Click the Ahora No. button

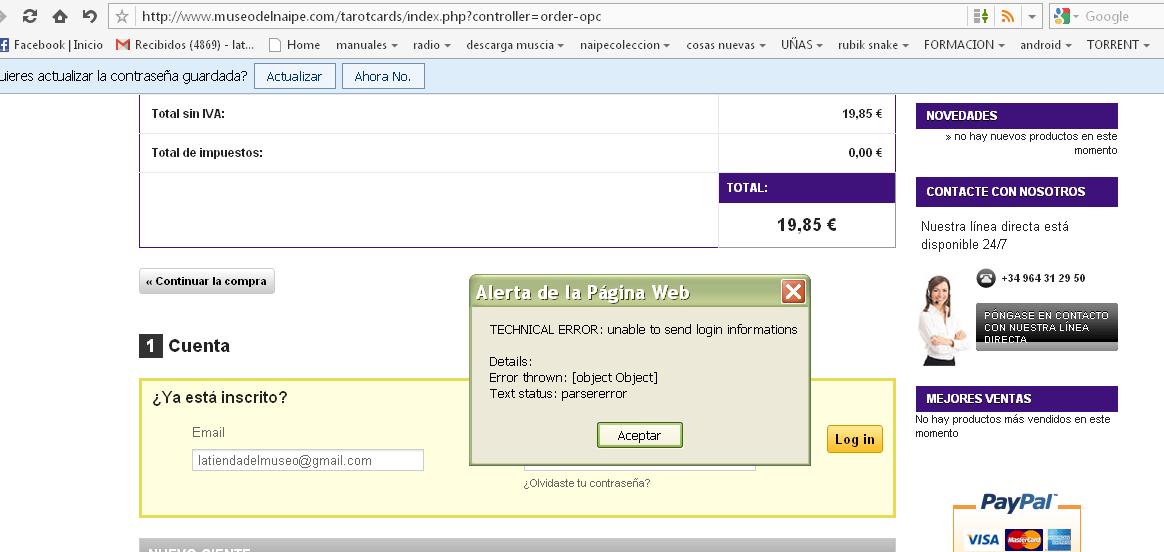pyautogui.click(x=383, y=76)
